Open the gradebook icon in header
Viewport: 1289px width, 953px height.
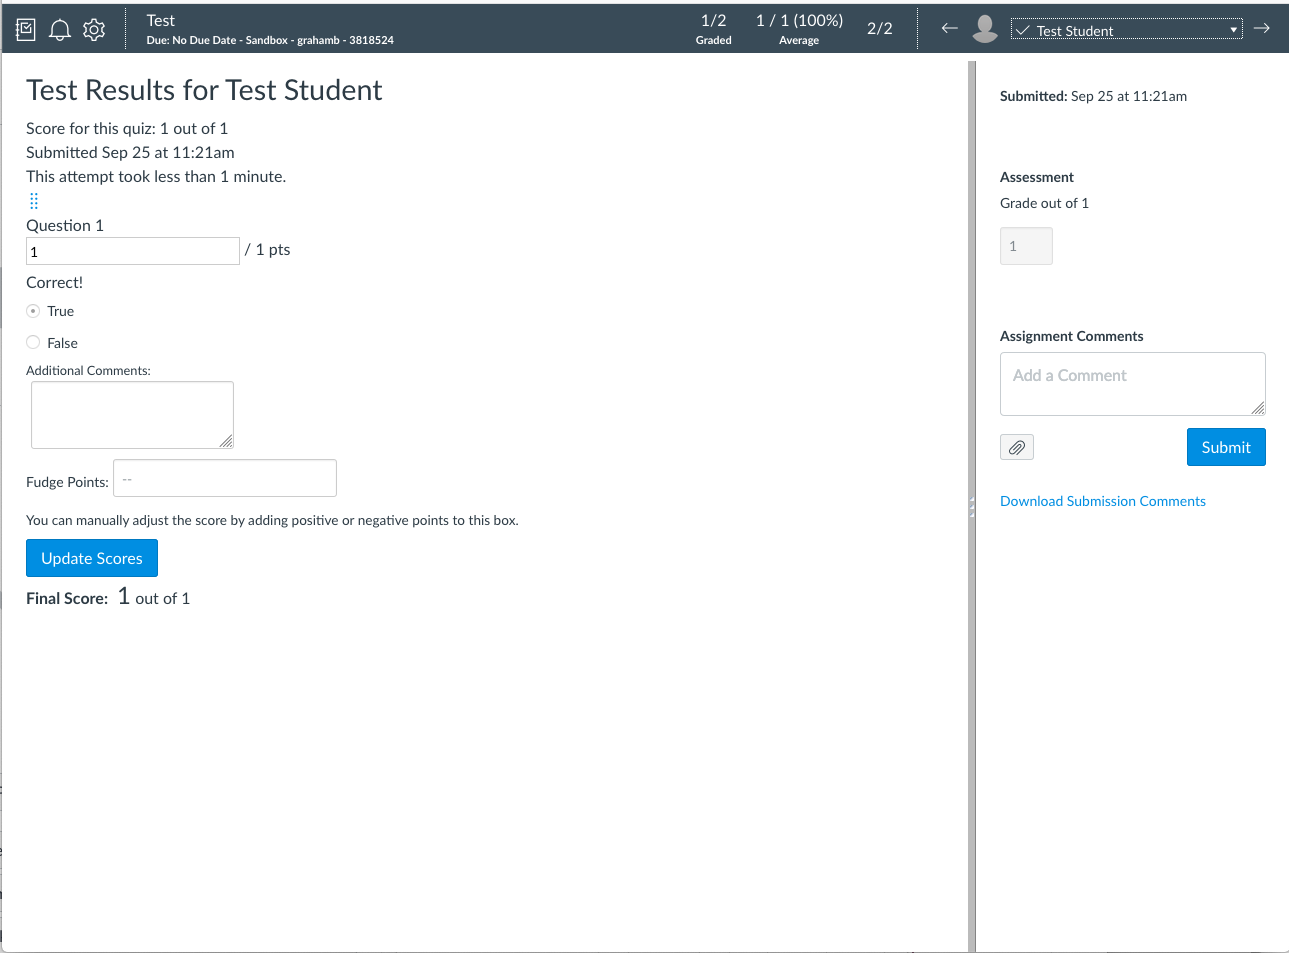click(26, 30)
